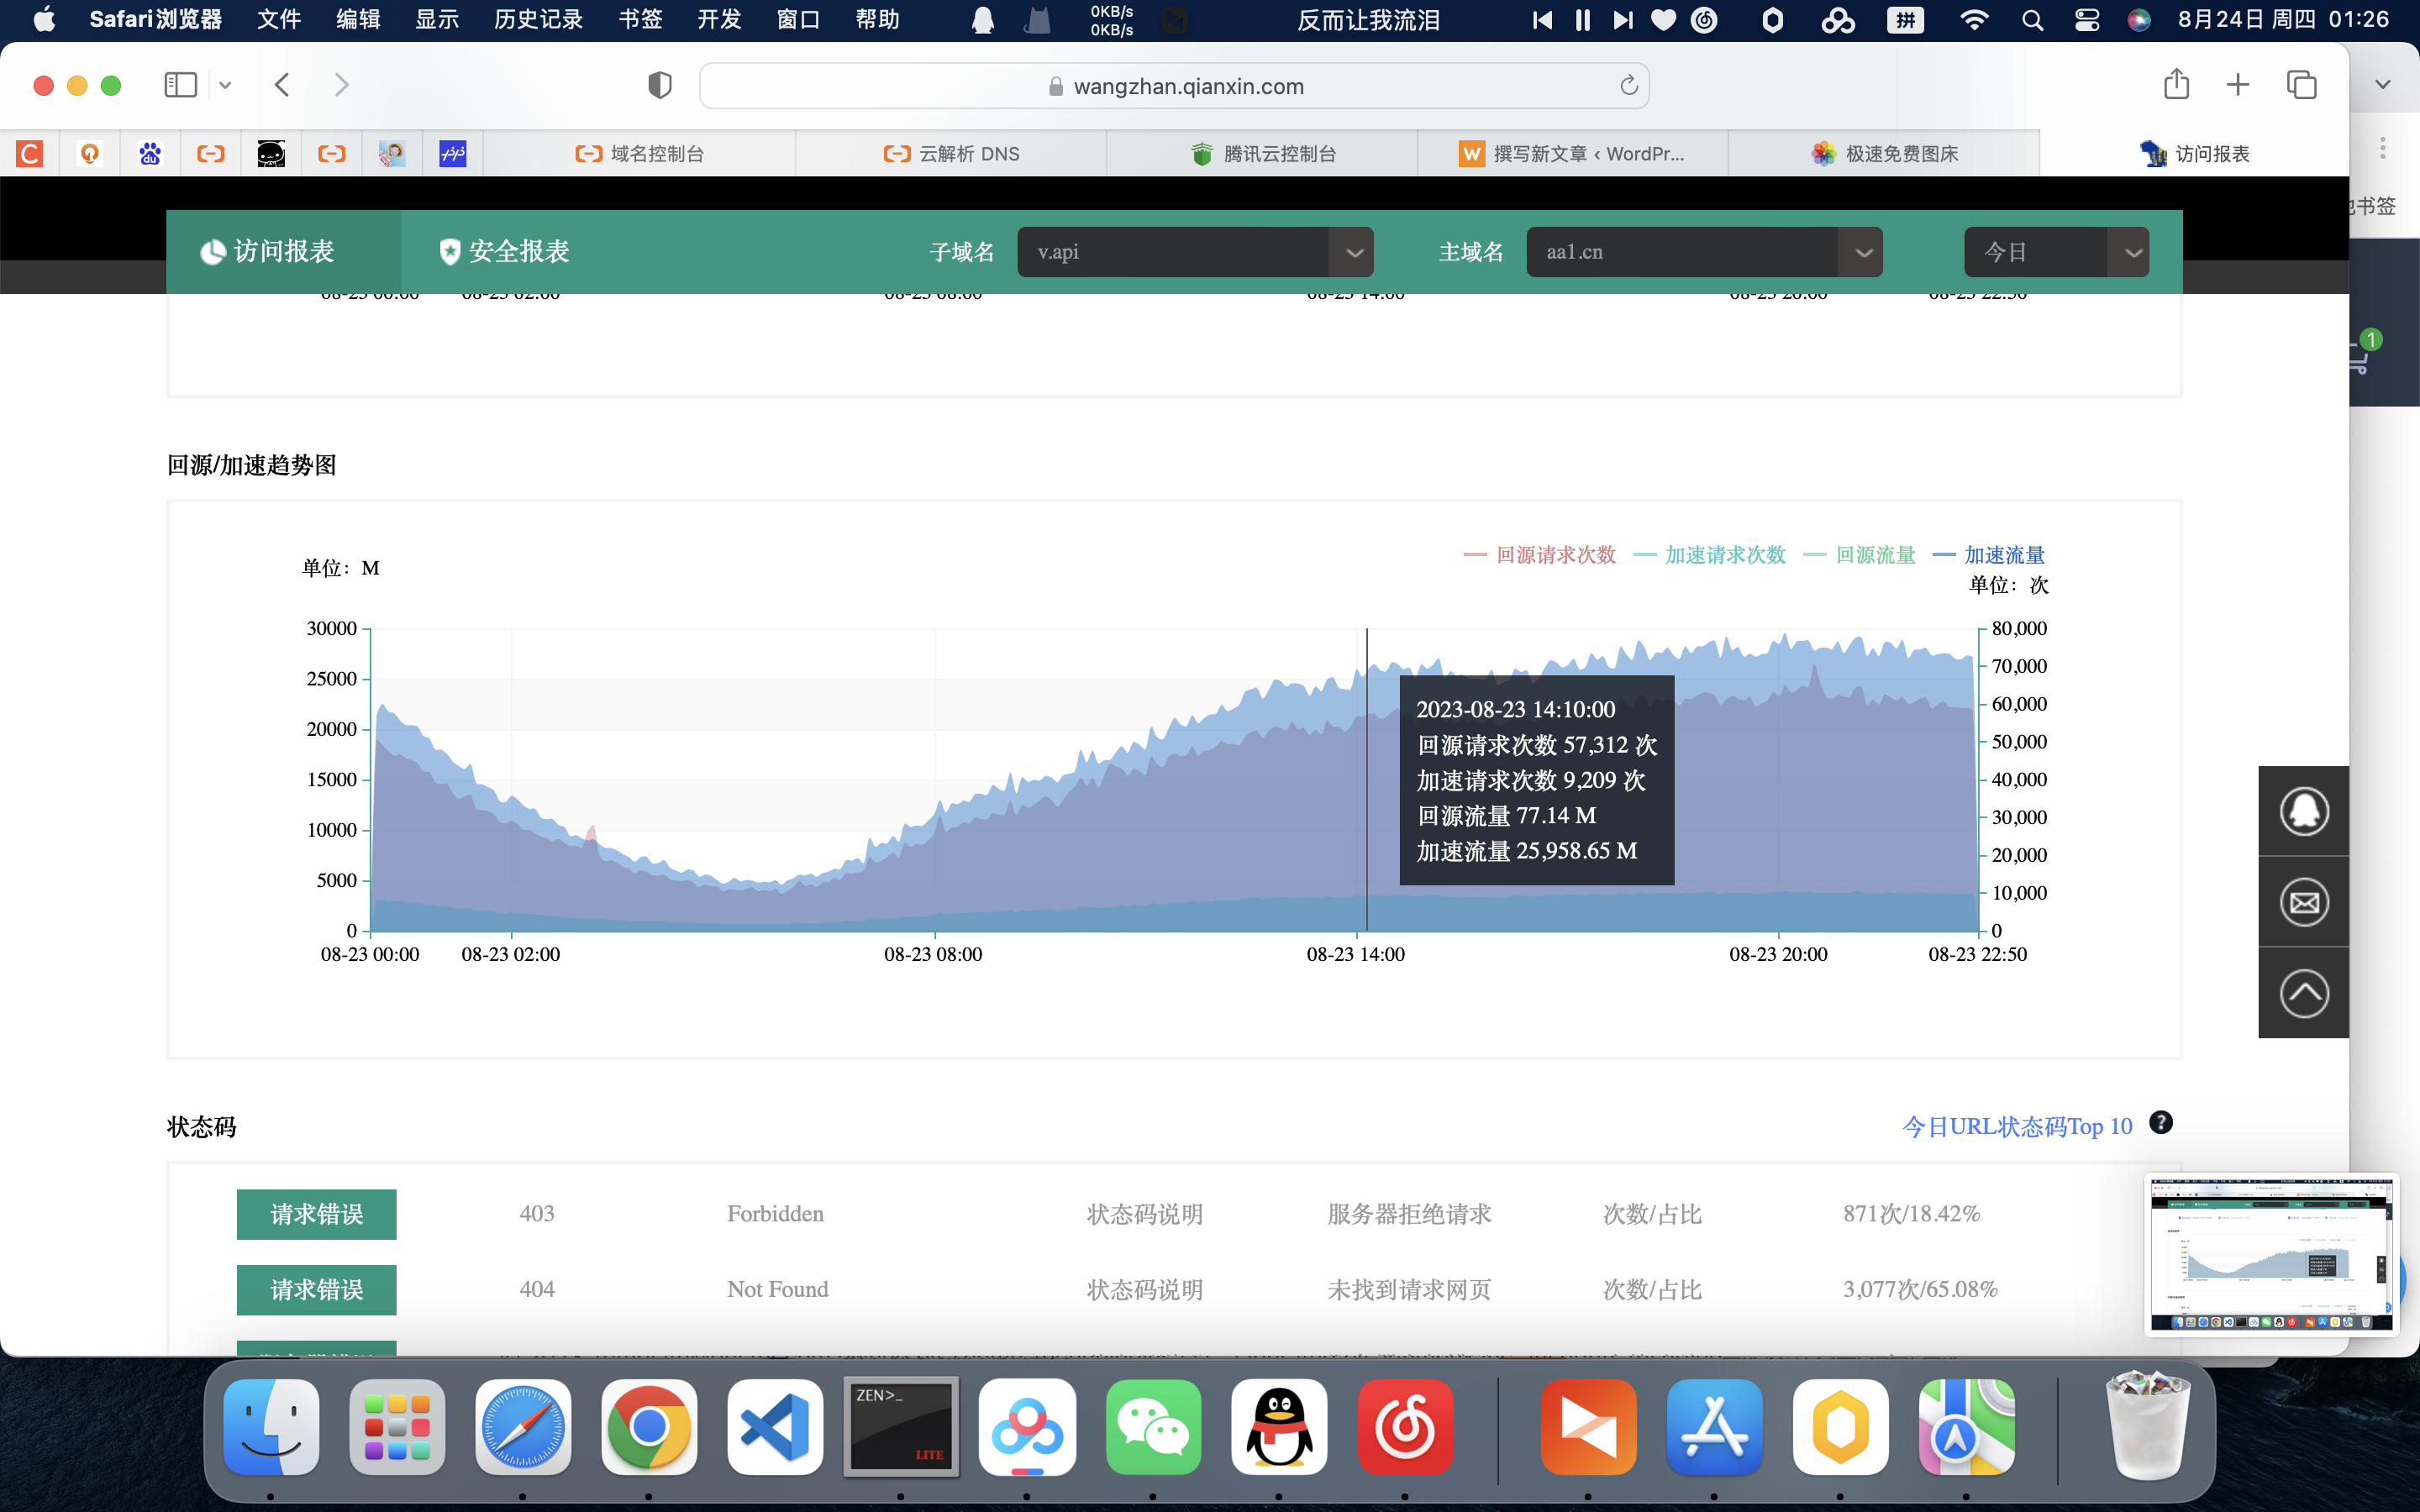
Task: Open the pinned orange C tab
Action: coord(30,153)
